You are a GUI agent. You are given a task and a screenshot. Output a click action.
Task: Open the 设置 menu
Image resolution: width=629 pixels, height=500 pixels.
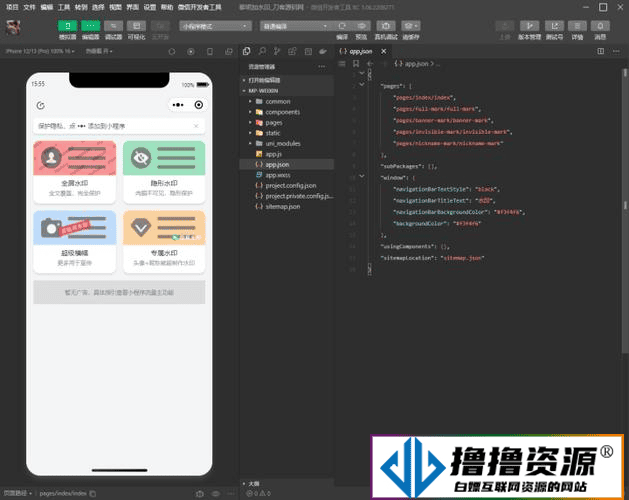tap(150, 7)
